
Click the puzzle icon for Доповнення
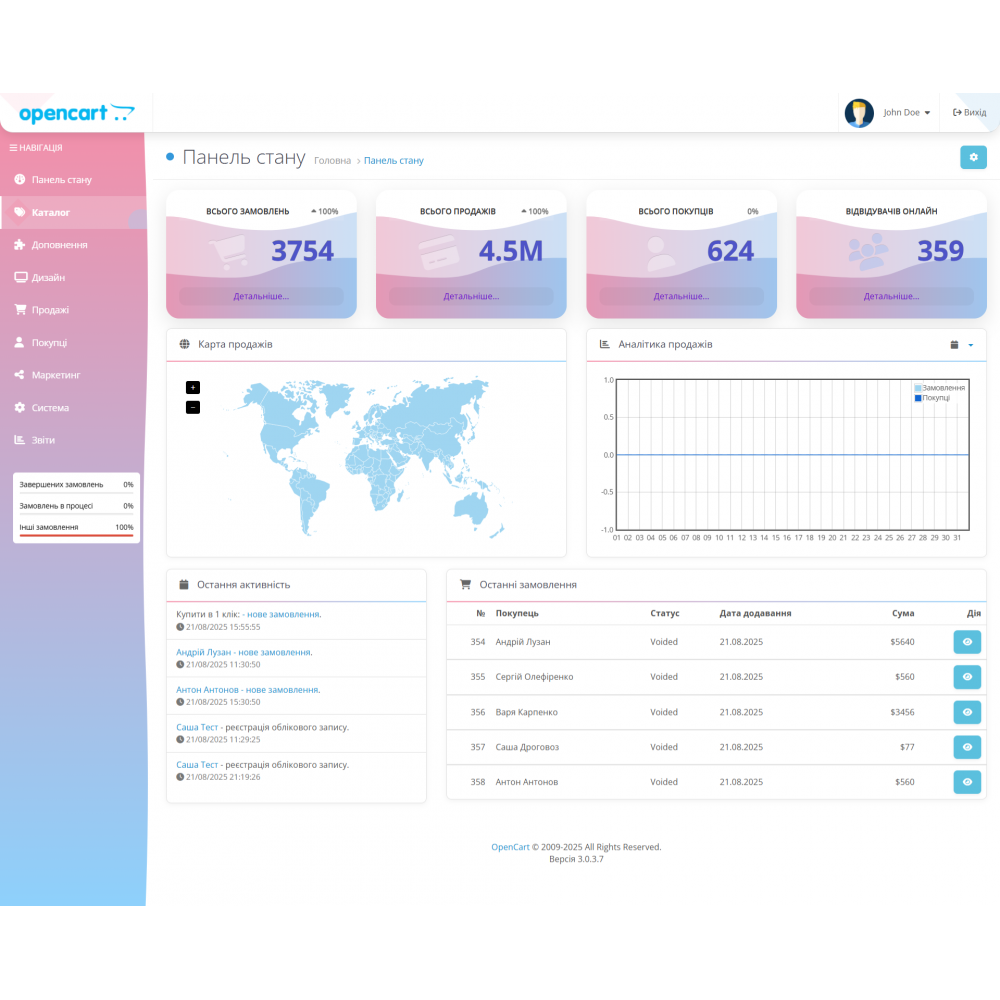20,245
